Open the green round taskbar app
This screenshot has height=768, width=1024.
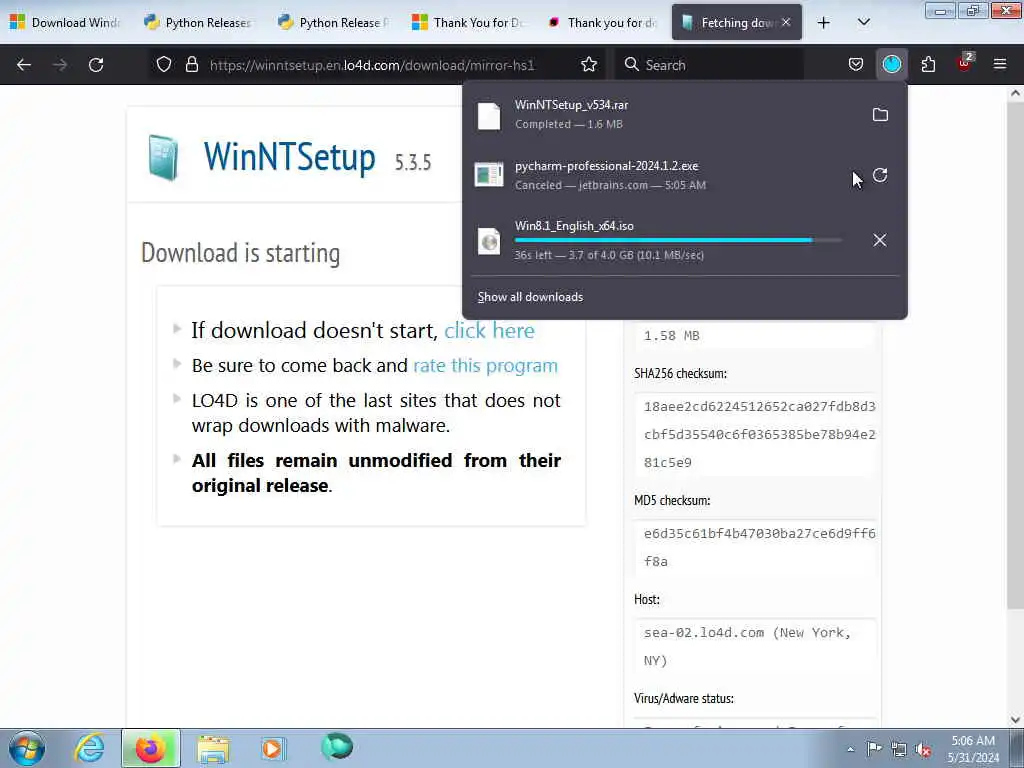click(x=337, y=746)
